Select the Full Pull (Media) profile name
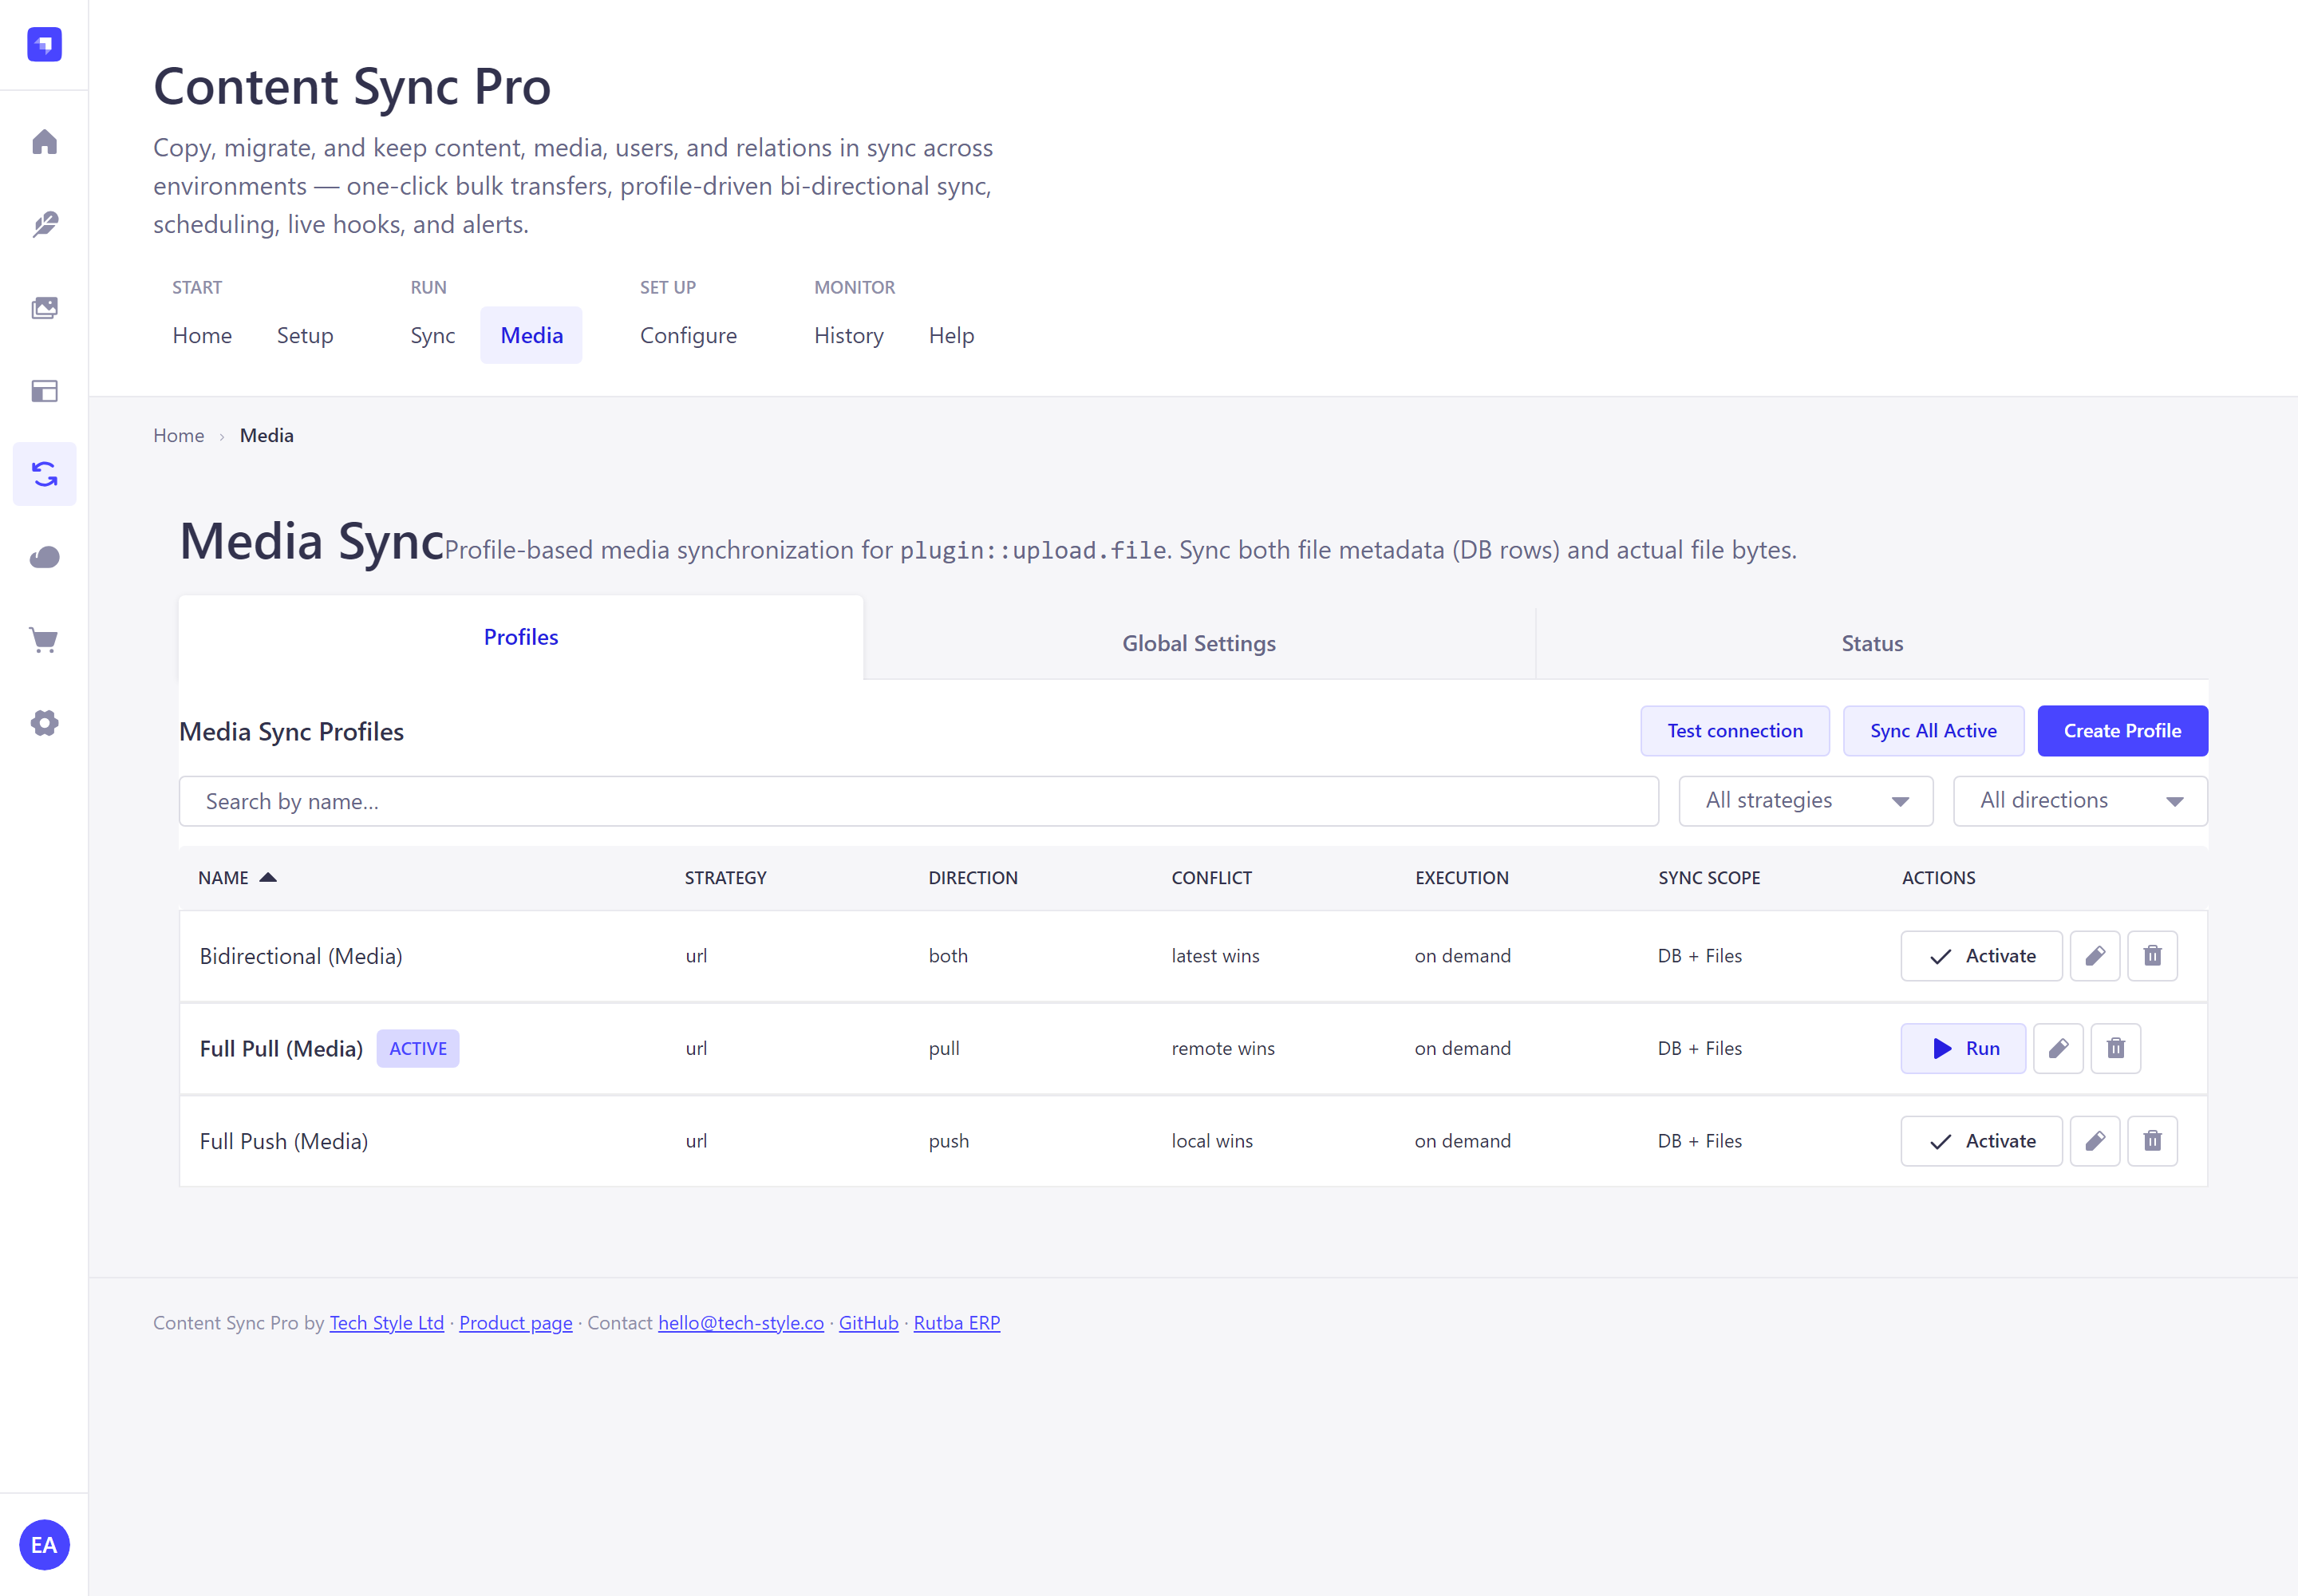The image size is (2298, 1596). [281, 1048]
